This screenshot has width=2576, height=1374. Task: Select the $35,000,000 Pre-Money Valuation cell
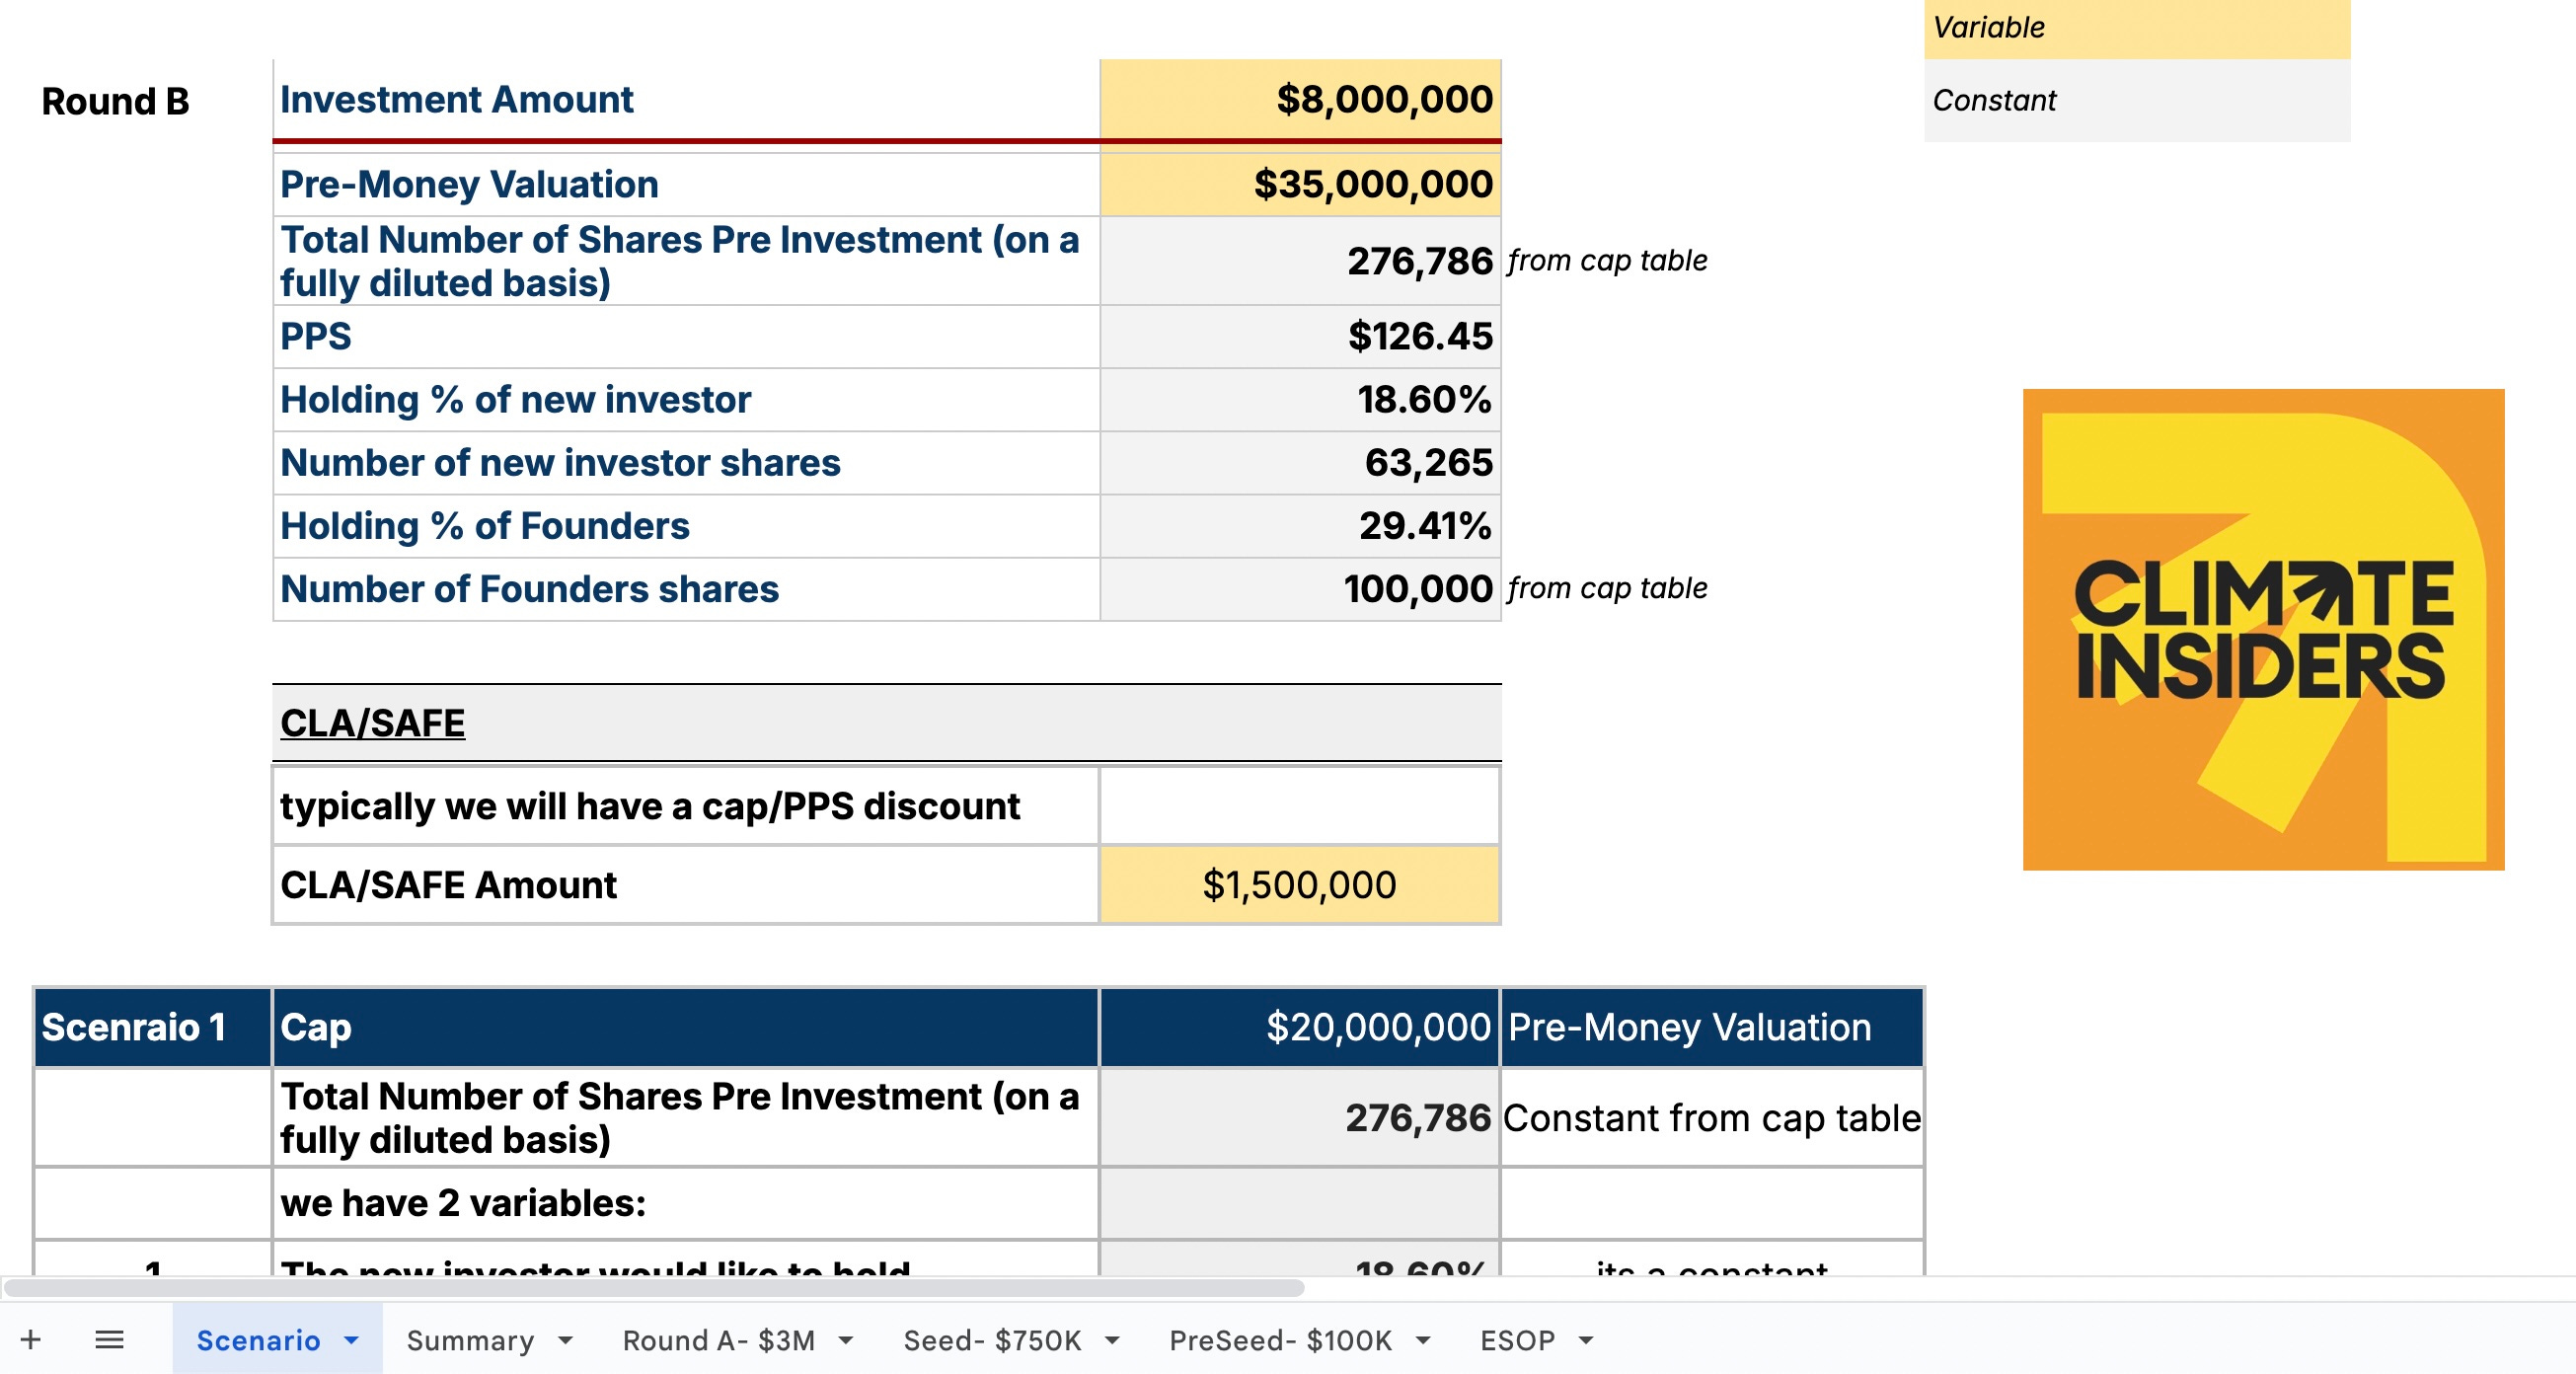tap(1300, 184)
